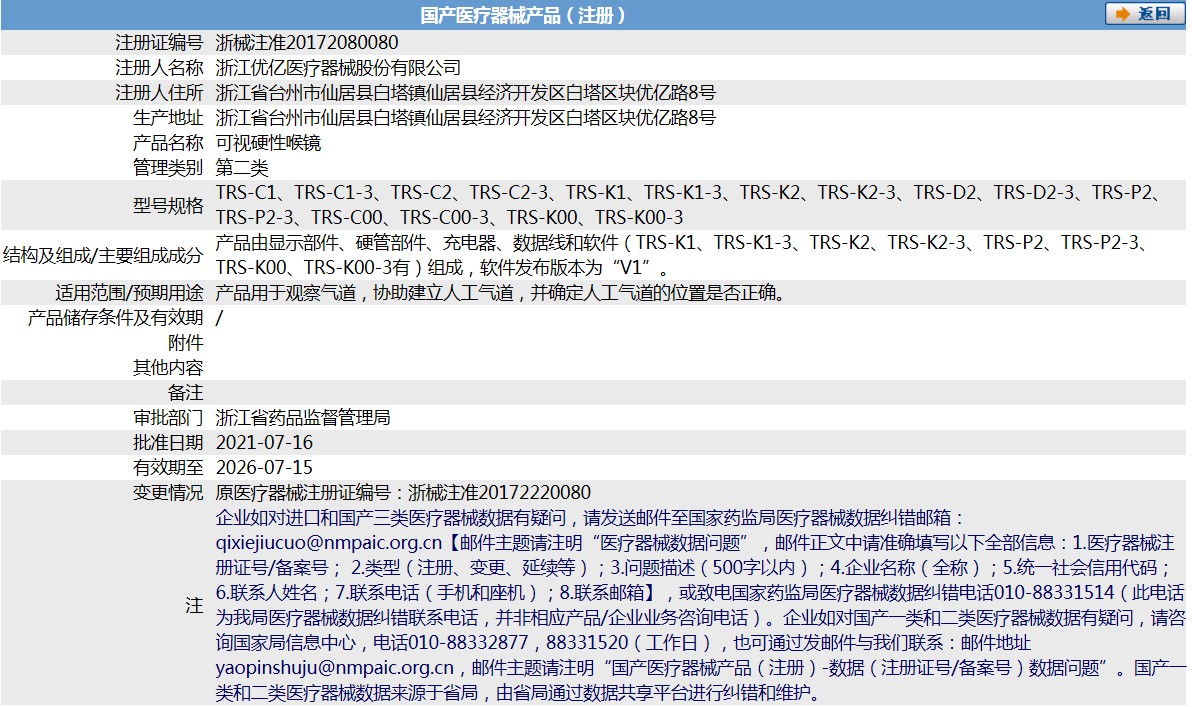Click the email yaopinshuju@nmpaic.org.cn
Screen dimensions: 1192x707
(334, 668)
